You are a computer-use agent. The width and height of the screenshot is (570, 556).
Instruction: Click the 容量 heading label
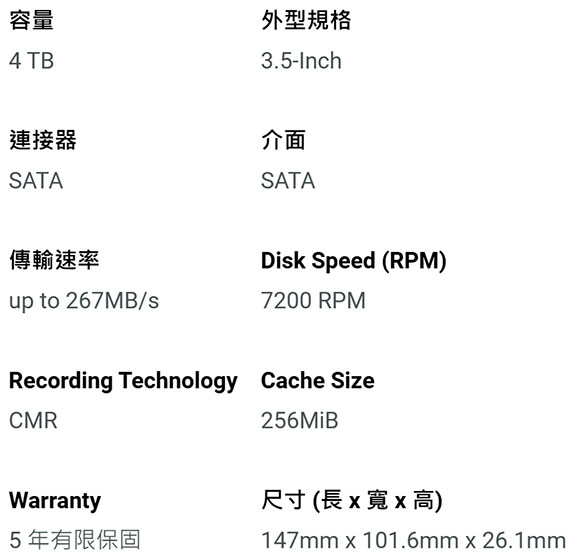point(31,20)
